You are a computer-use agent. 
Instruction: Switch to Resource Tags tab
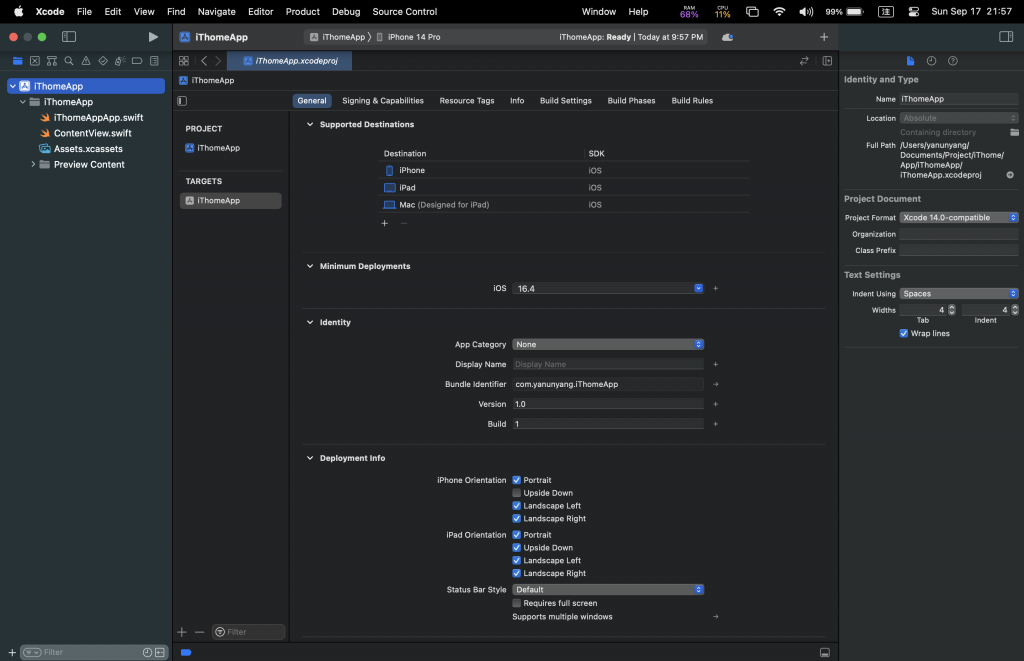point(467,101)
